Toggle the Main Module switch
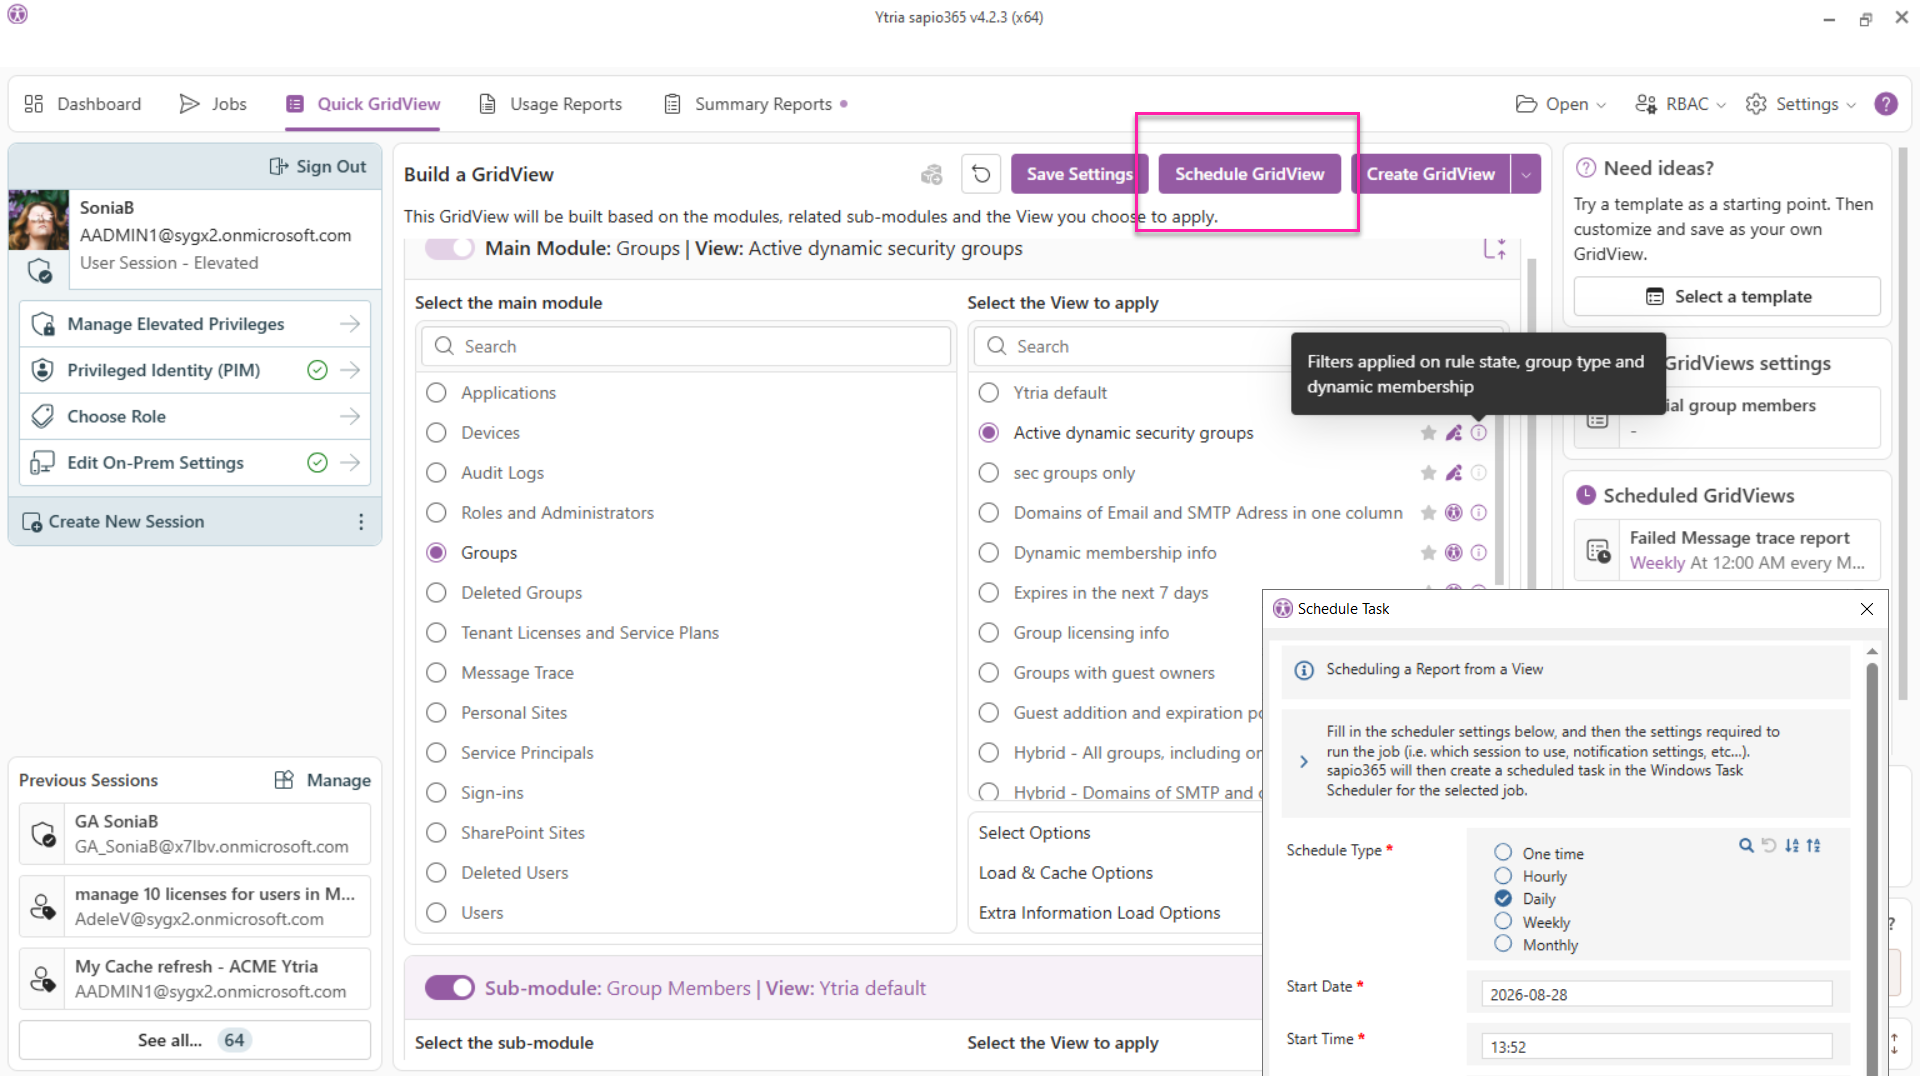Image resolution: width=1920 pixels, height=1076 pixels. (x=449, y=248)
